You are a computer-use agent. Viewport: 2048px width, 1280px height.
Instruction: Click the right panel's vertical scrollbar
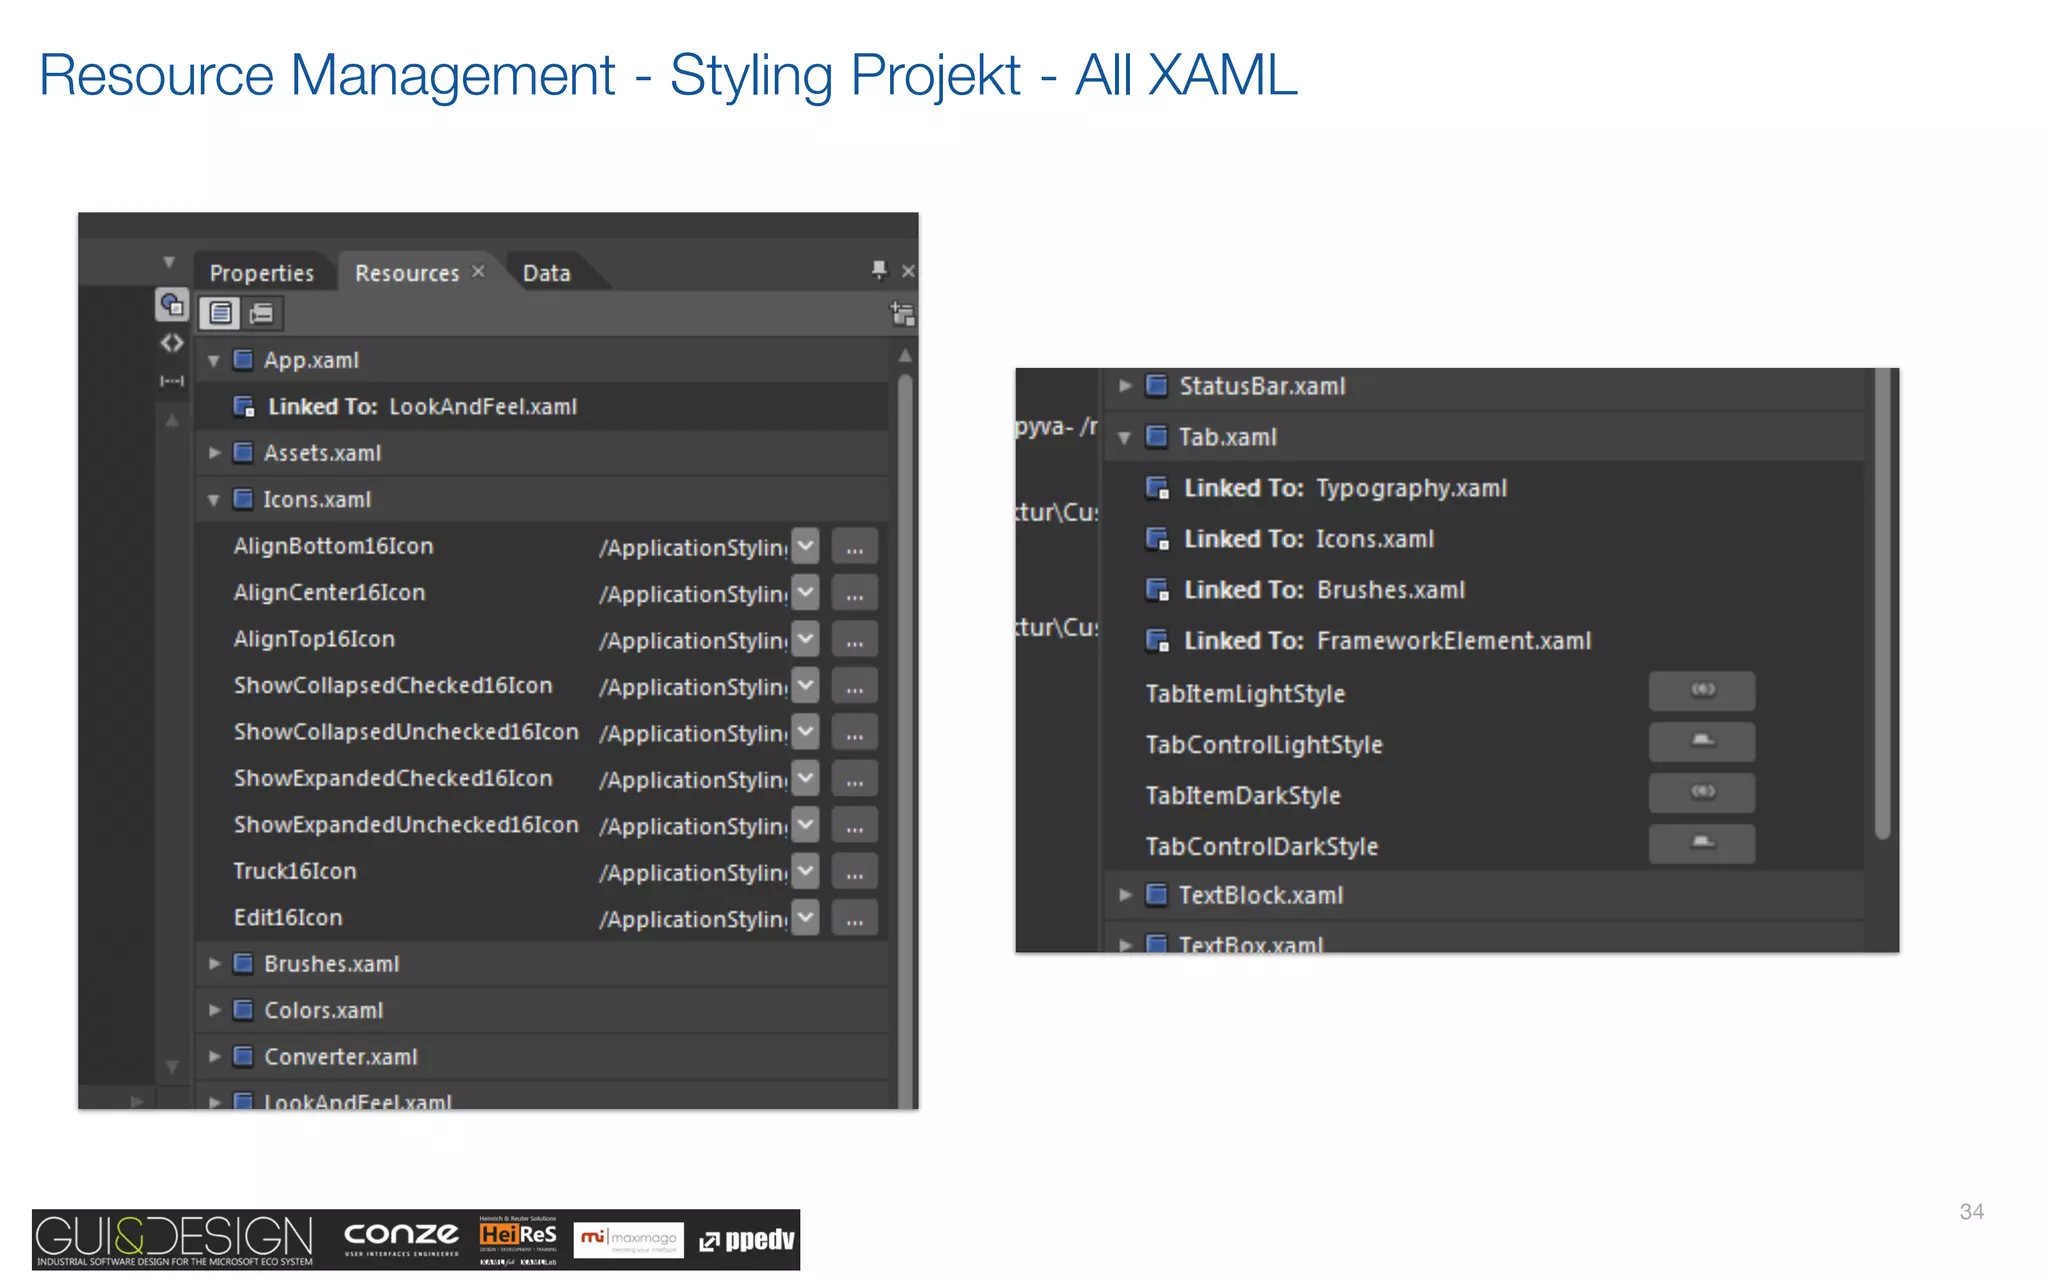point(1882,605)
